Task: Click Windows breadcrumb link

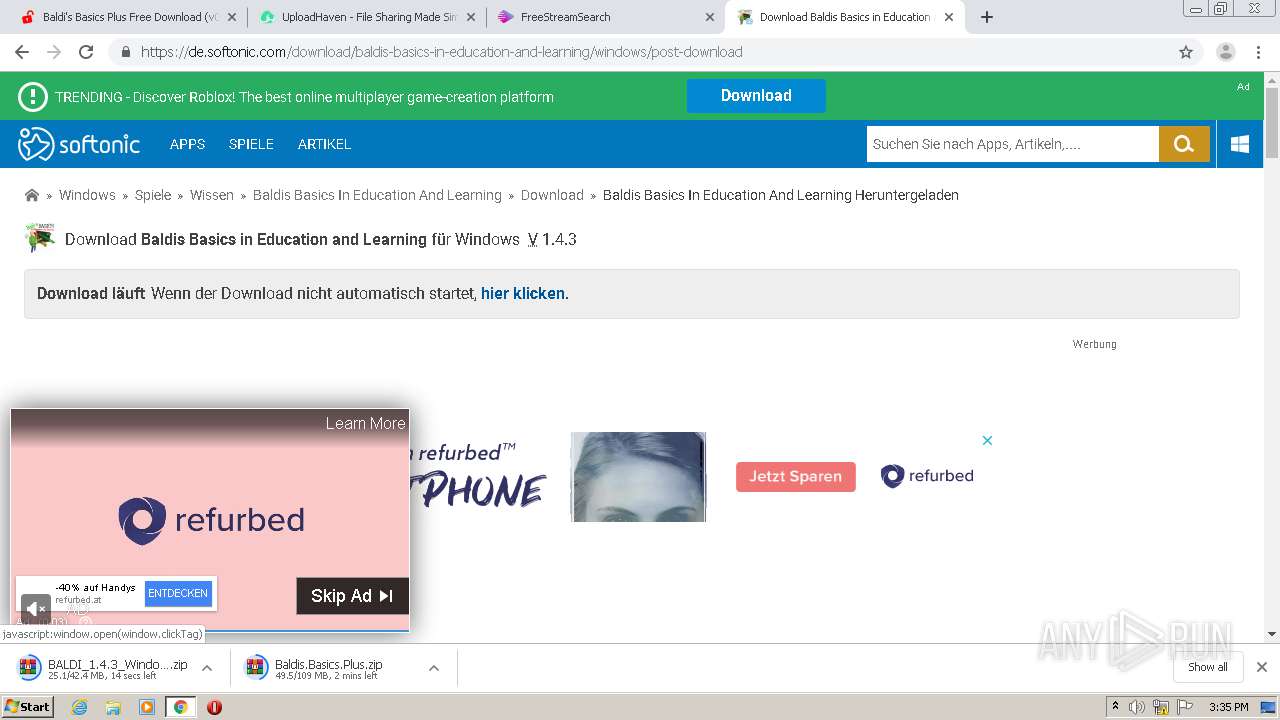Action: click(87, 195)
